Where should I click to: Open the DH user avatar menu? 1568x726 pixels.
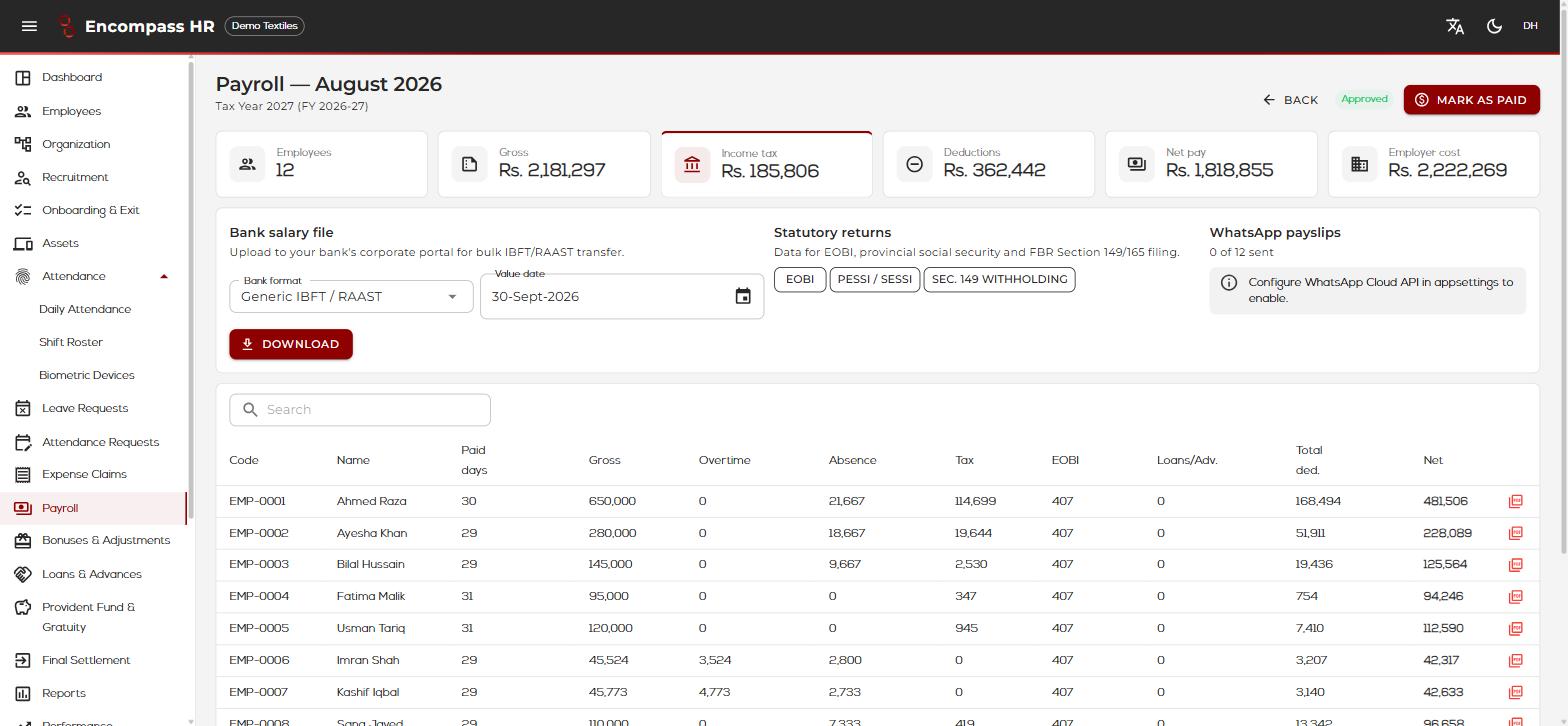[x=1530, y=26]
